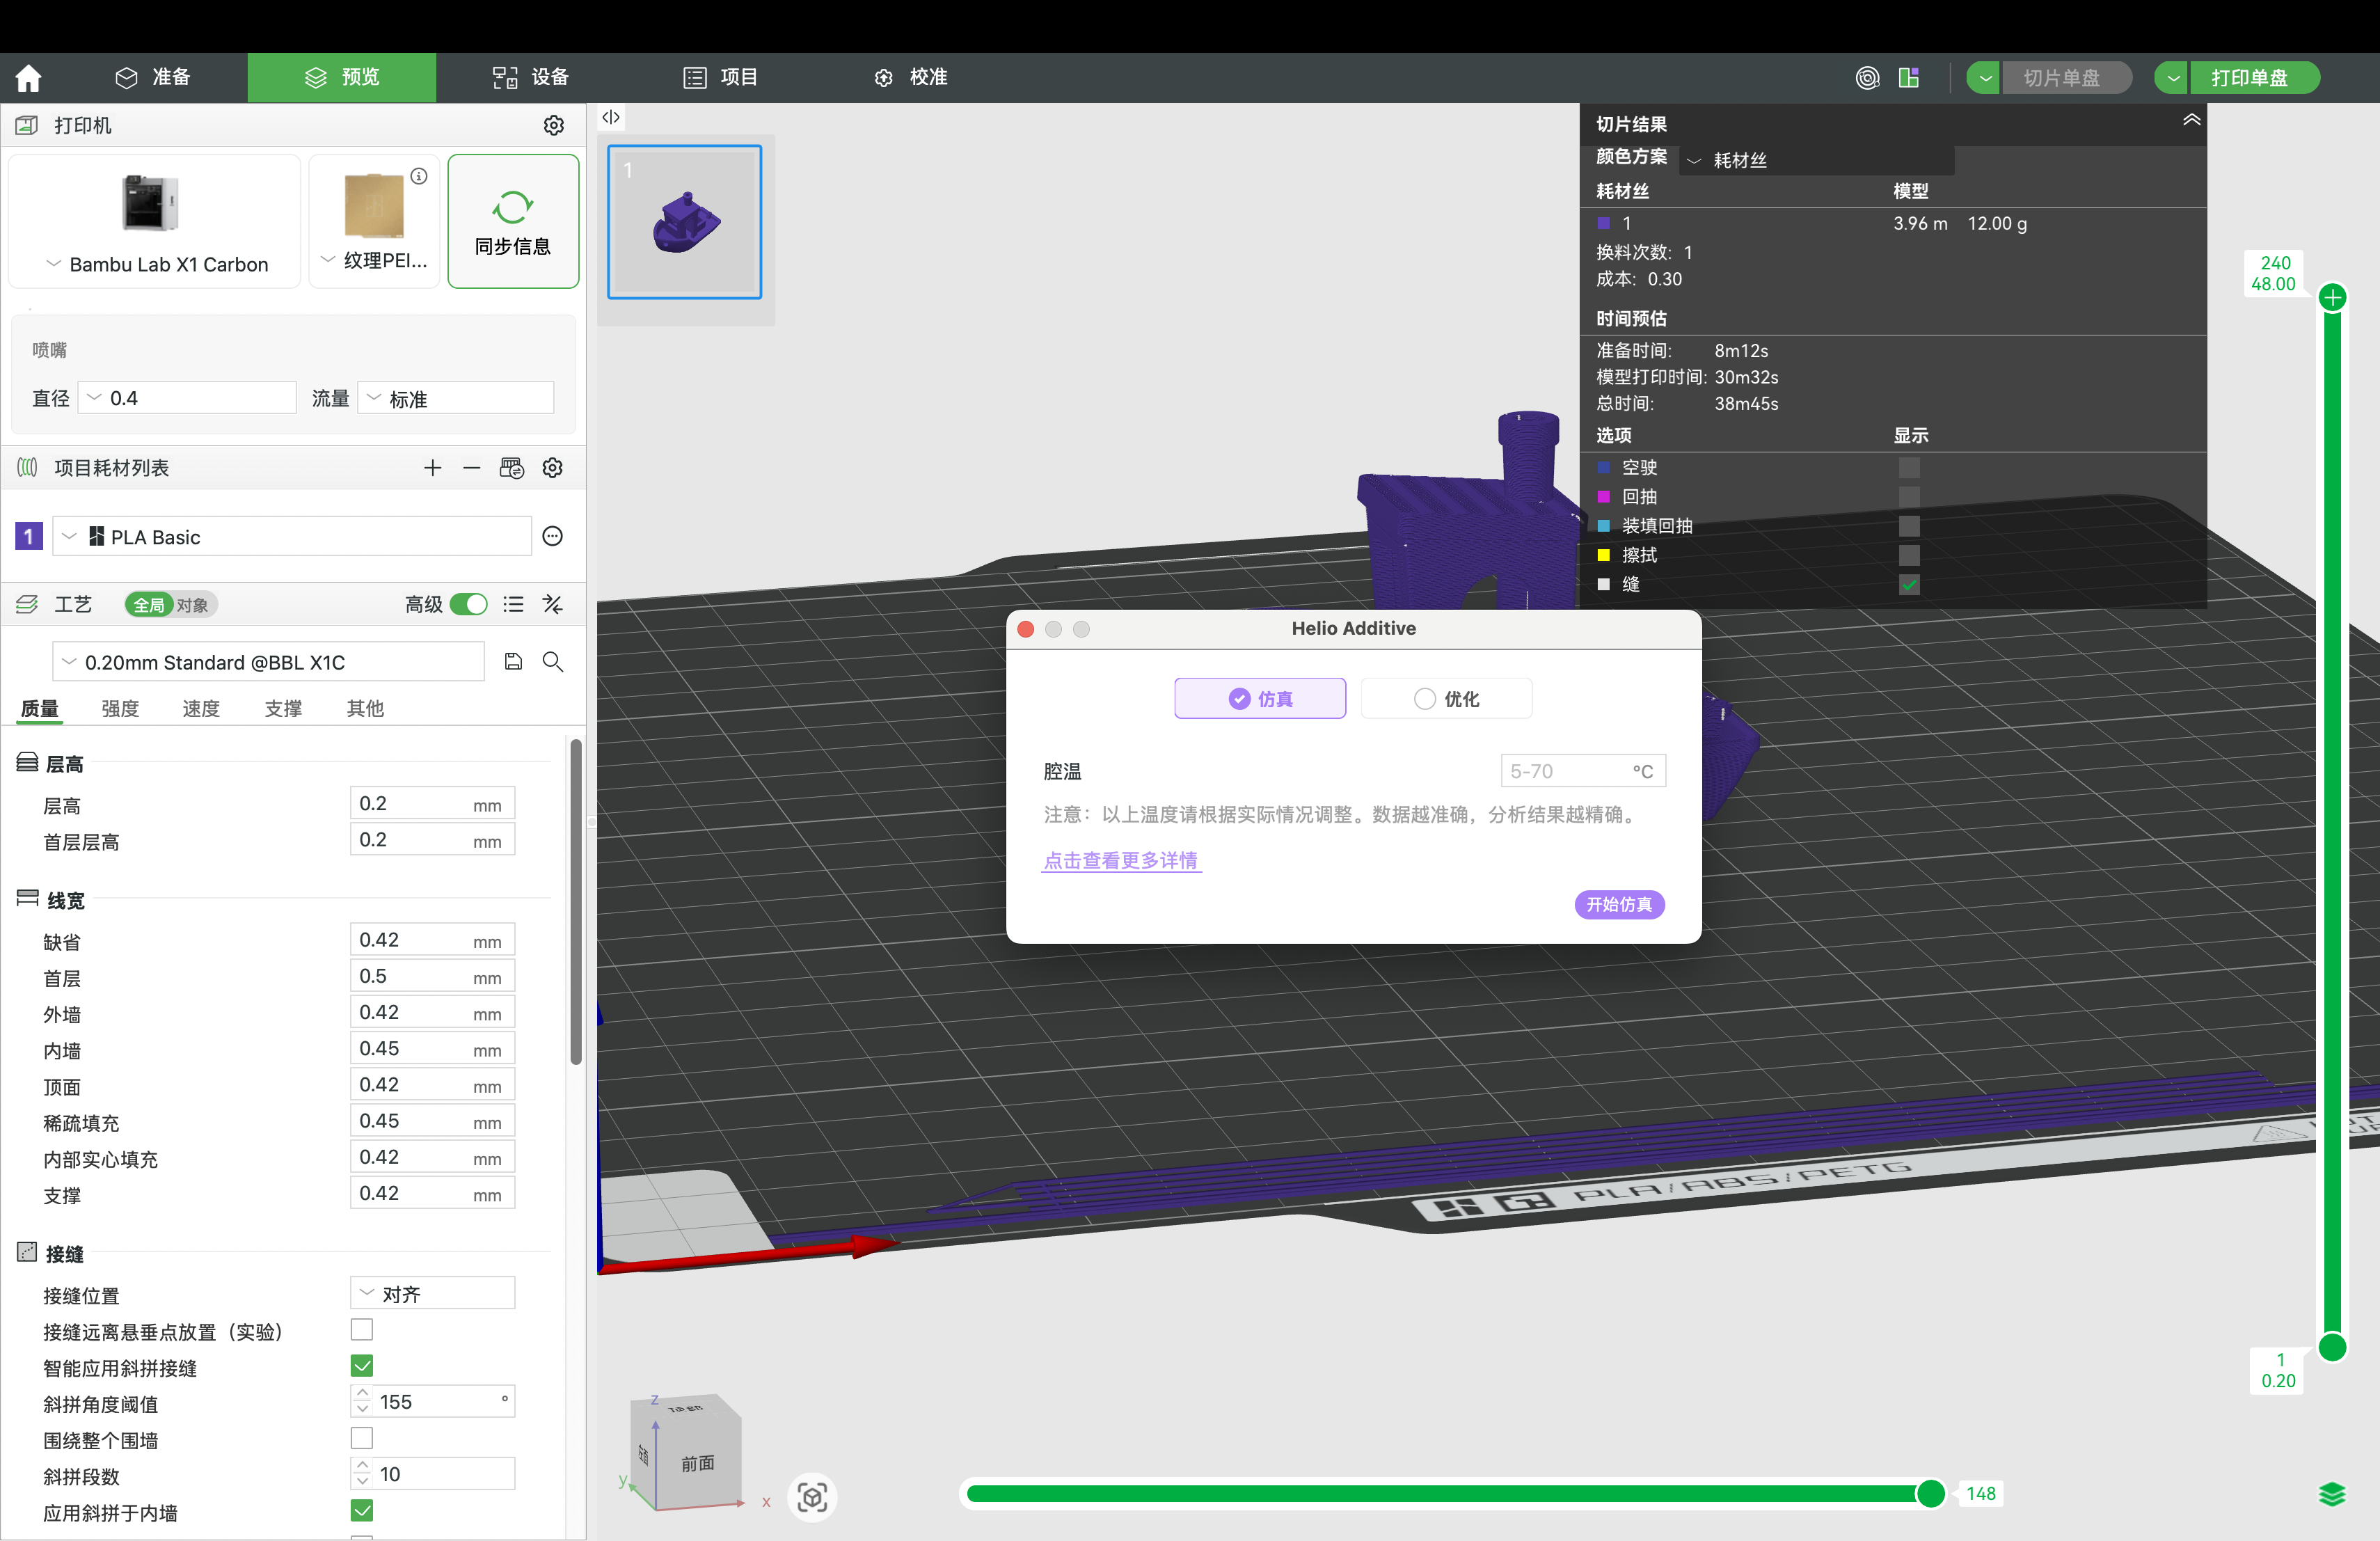Viewport: 2380px width, 1541px height.
Task: Click the add filament plus icon
Action: 432,468
